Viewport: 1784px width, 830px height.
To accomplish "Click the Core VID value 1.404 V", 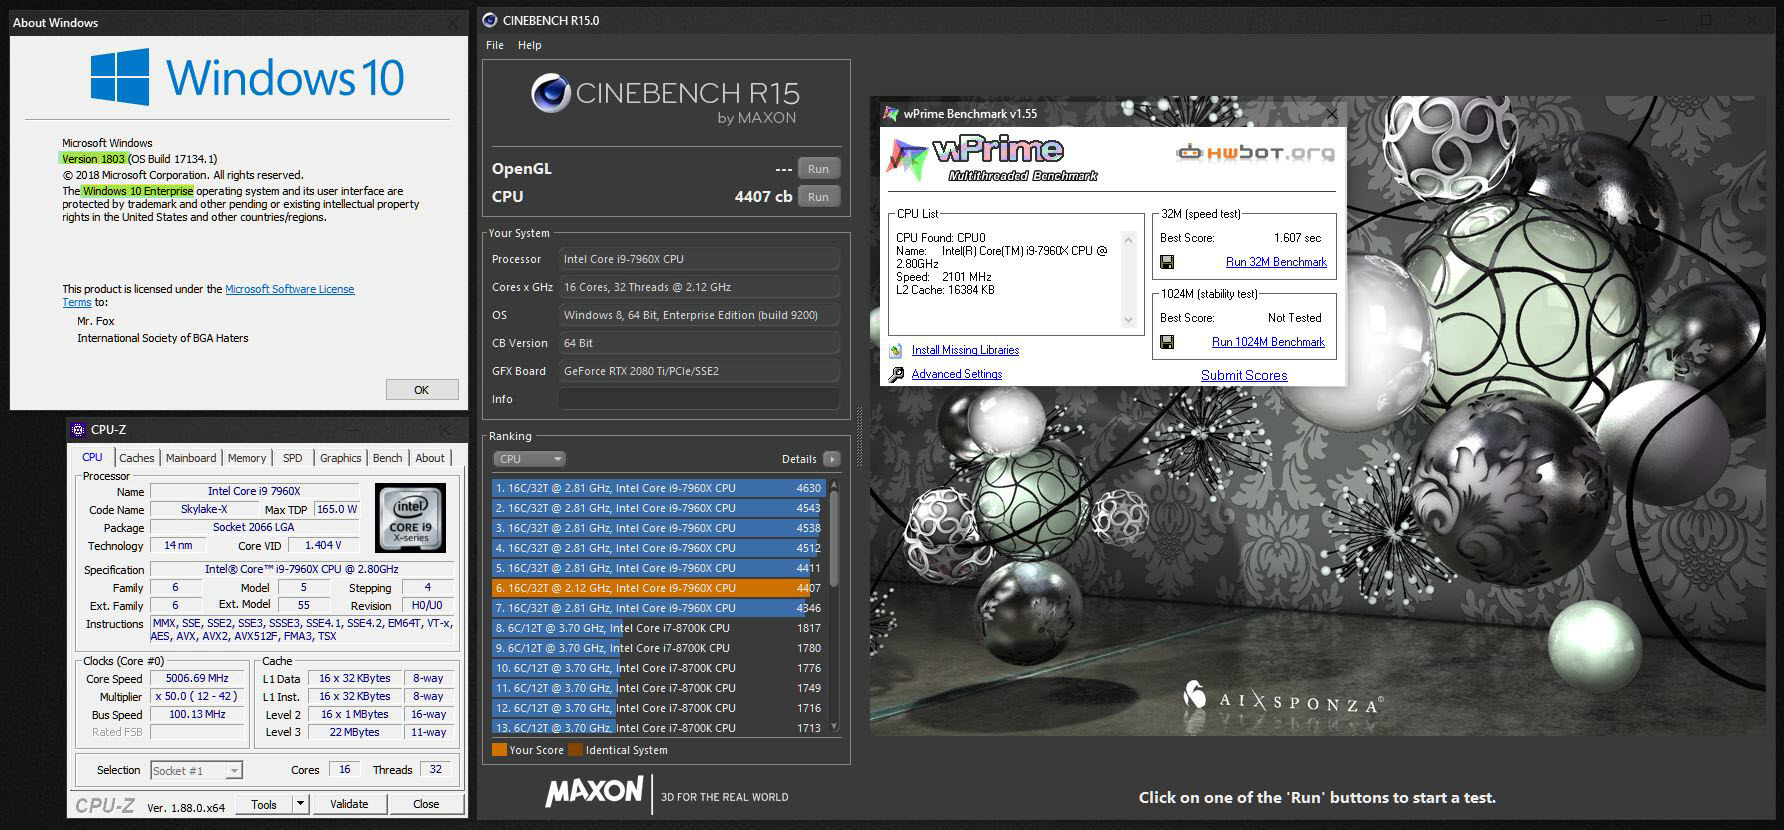I will point(324,545).
